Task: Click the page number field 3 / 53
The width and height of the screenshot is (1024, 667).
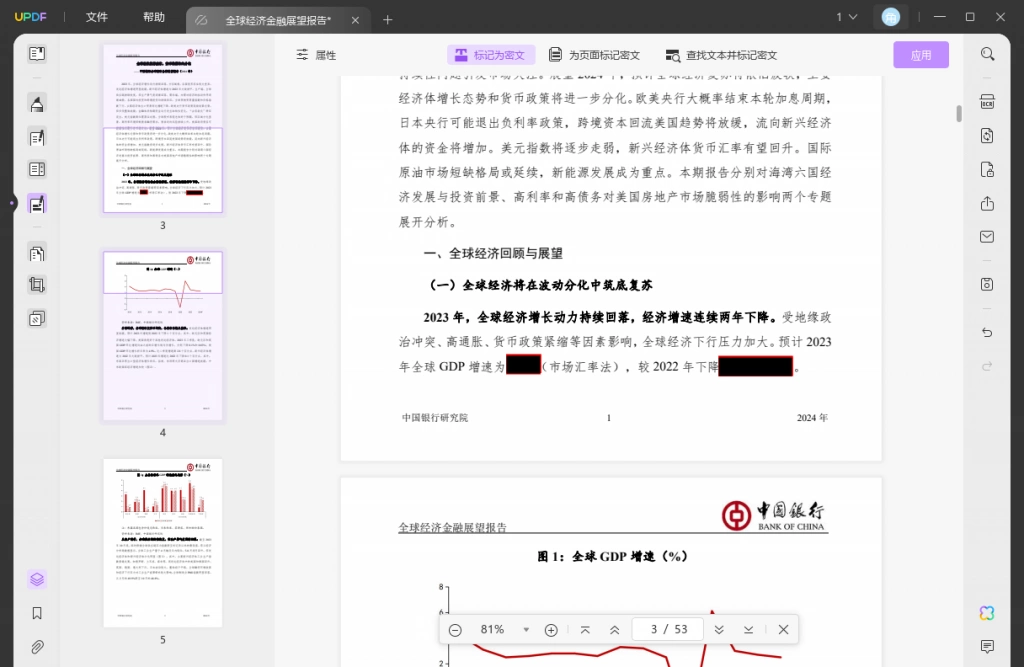Action: [668, 630]
